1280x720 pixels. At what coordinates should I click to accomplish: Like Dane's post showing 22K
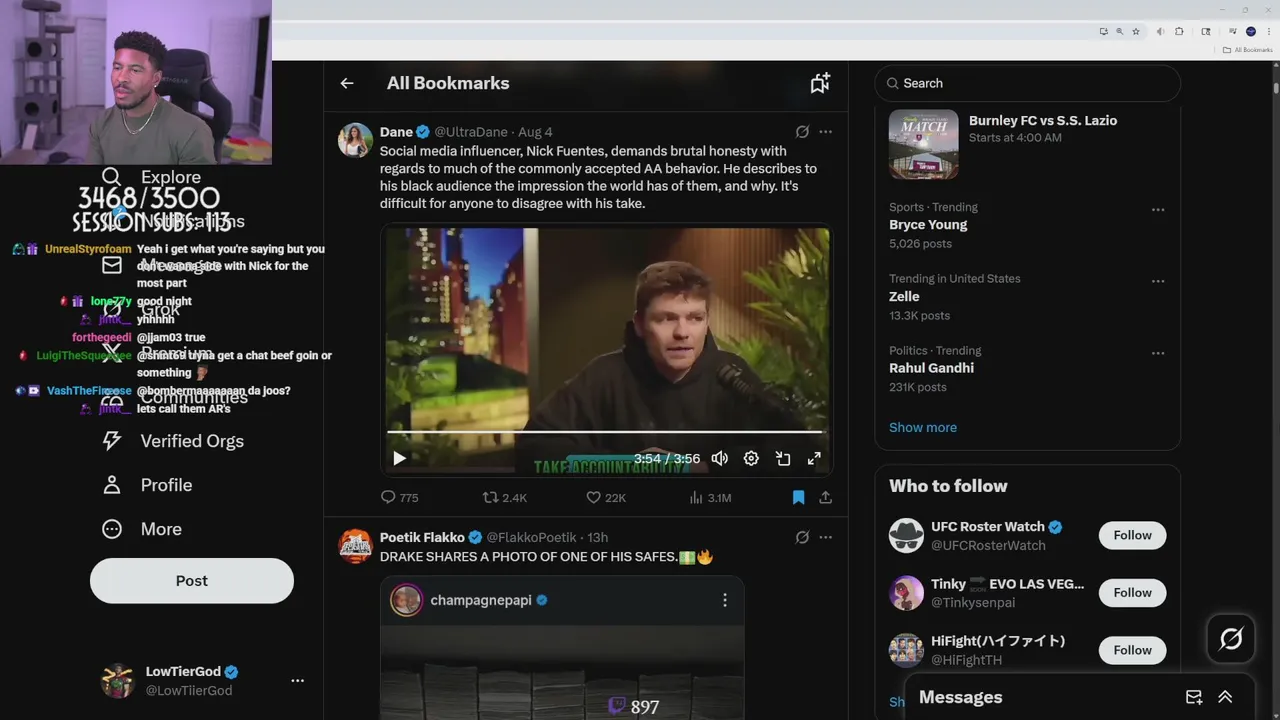(x=606, y=497)
